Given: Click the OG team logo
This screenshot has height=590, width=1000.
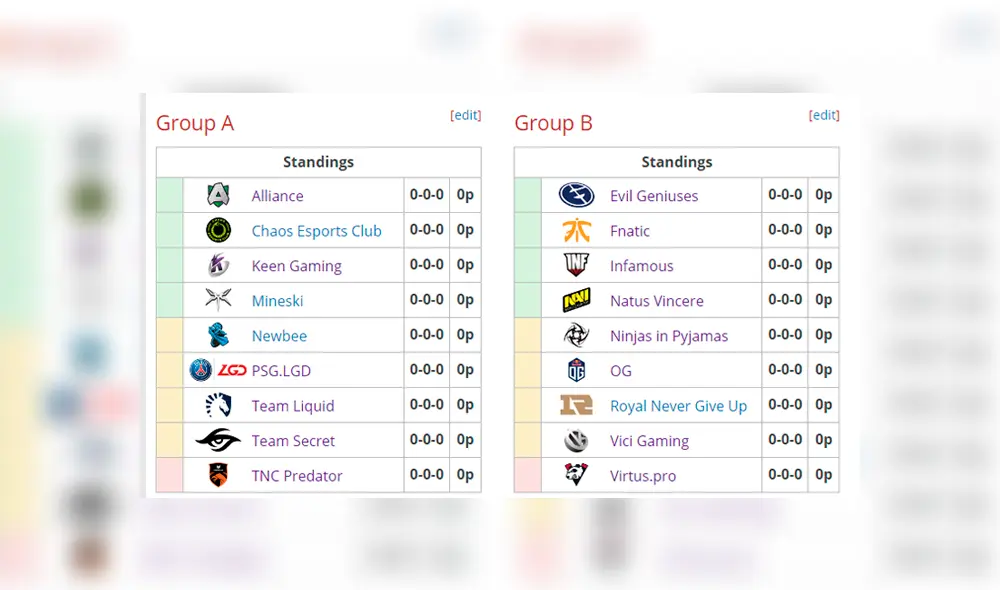Looking at the screenshot, I should coord(575,370).
